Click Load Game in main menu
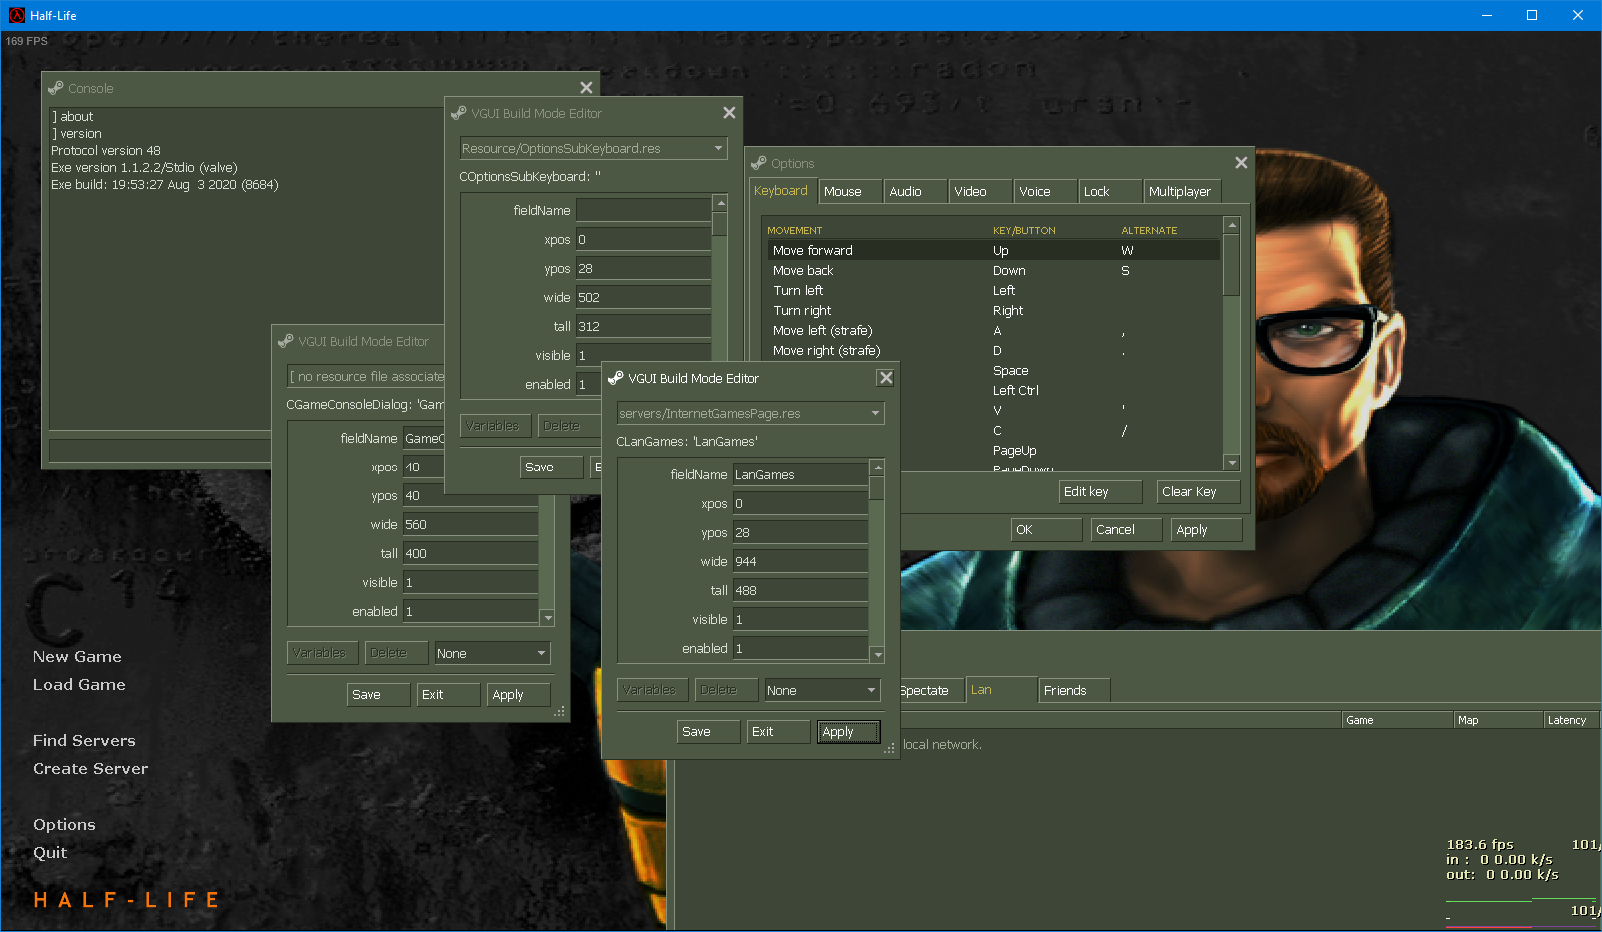 (79, 685)
